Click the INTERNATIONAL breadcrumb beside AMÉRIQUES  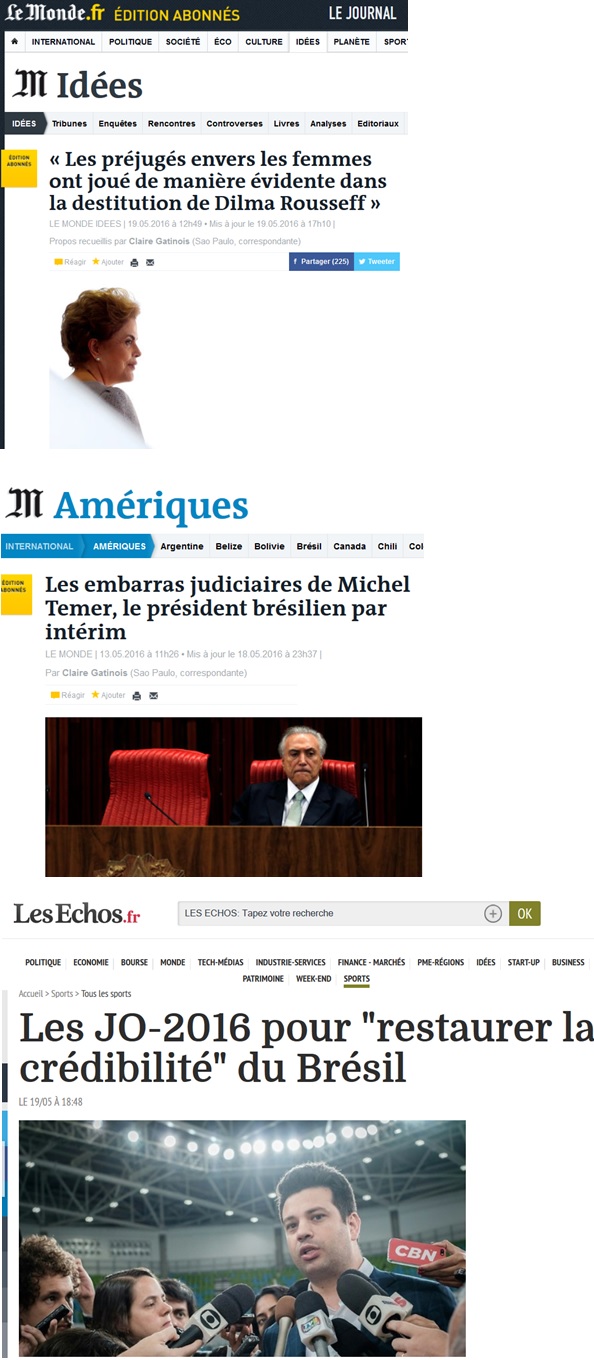click(x=39, y=546)
